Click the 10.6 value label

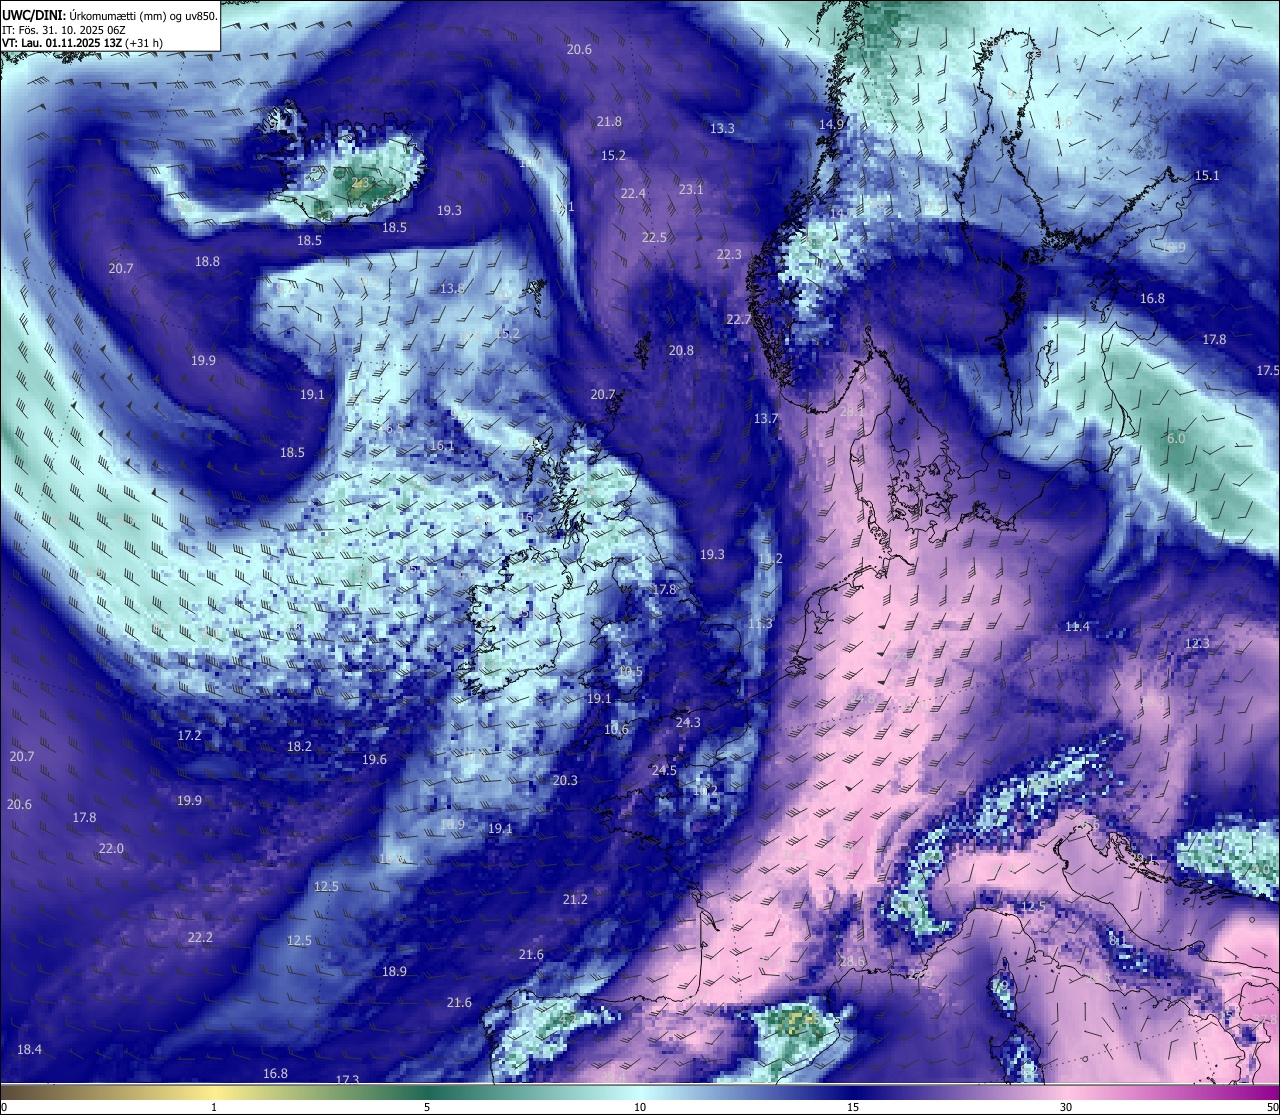pyautogui.click(x=616, y=730)
